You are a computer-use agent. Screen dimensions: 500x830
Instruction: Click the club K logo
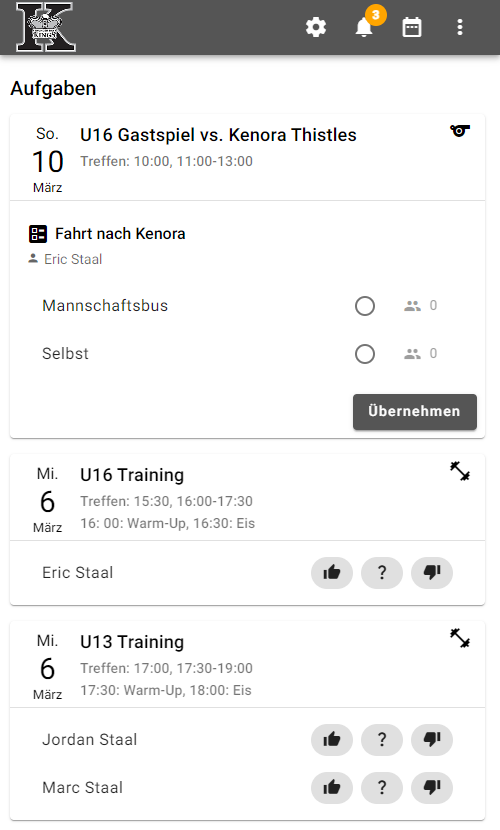46,27
